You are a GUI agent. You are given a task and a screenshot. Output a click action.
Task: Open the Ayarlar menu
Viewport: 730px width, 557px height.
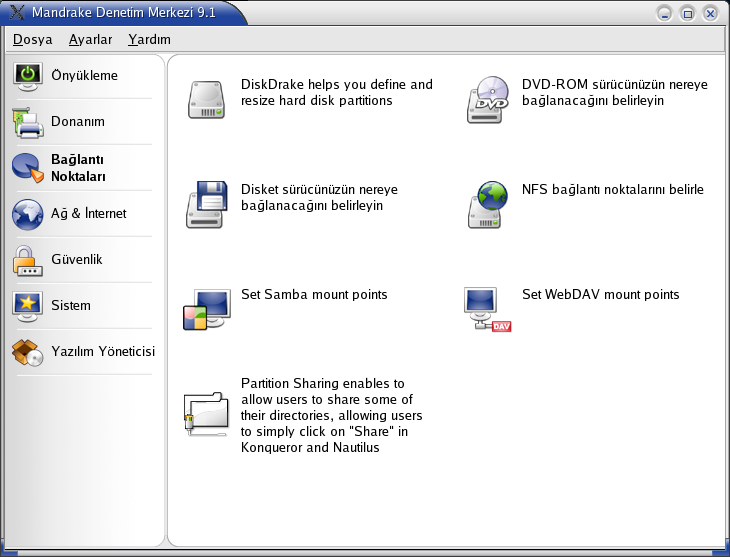click(90, 40)
